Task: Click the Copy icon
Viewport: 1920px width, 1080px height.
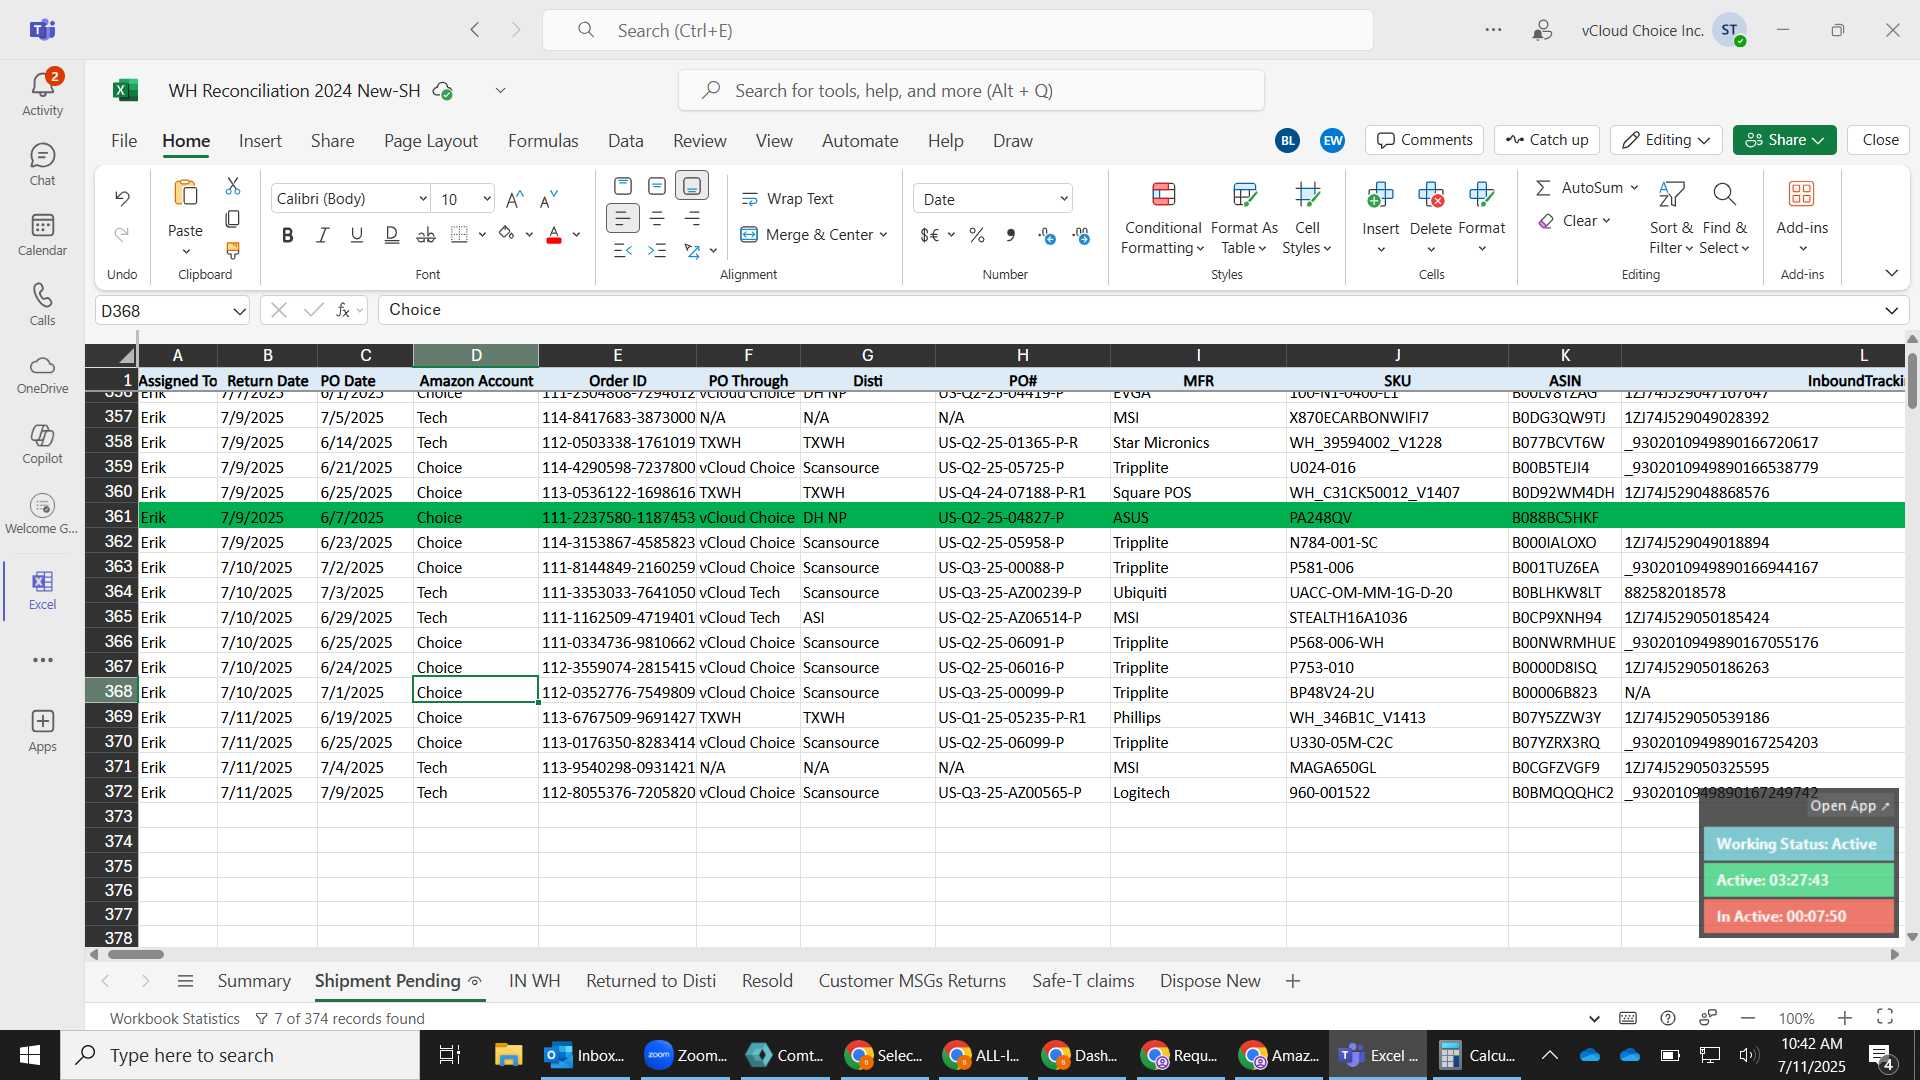Action: click(233, 218)
